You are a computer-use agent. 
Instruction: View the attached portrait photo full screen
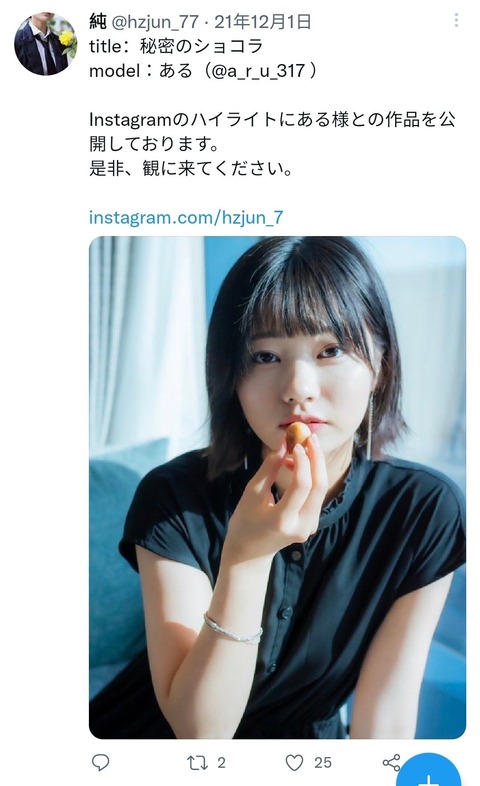(278, 487)
